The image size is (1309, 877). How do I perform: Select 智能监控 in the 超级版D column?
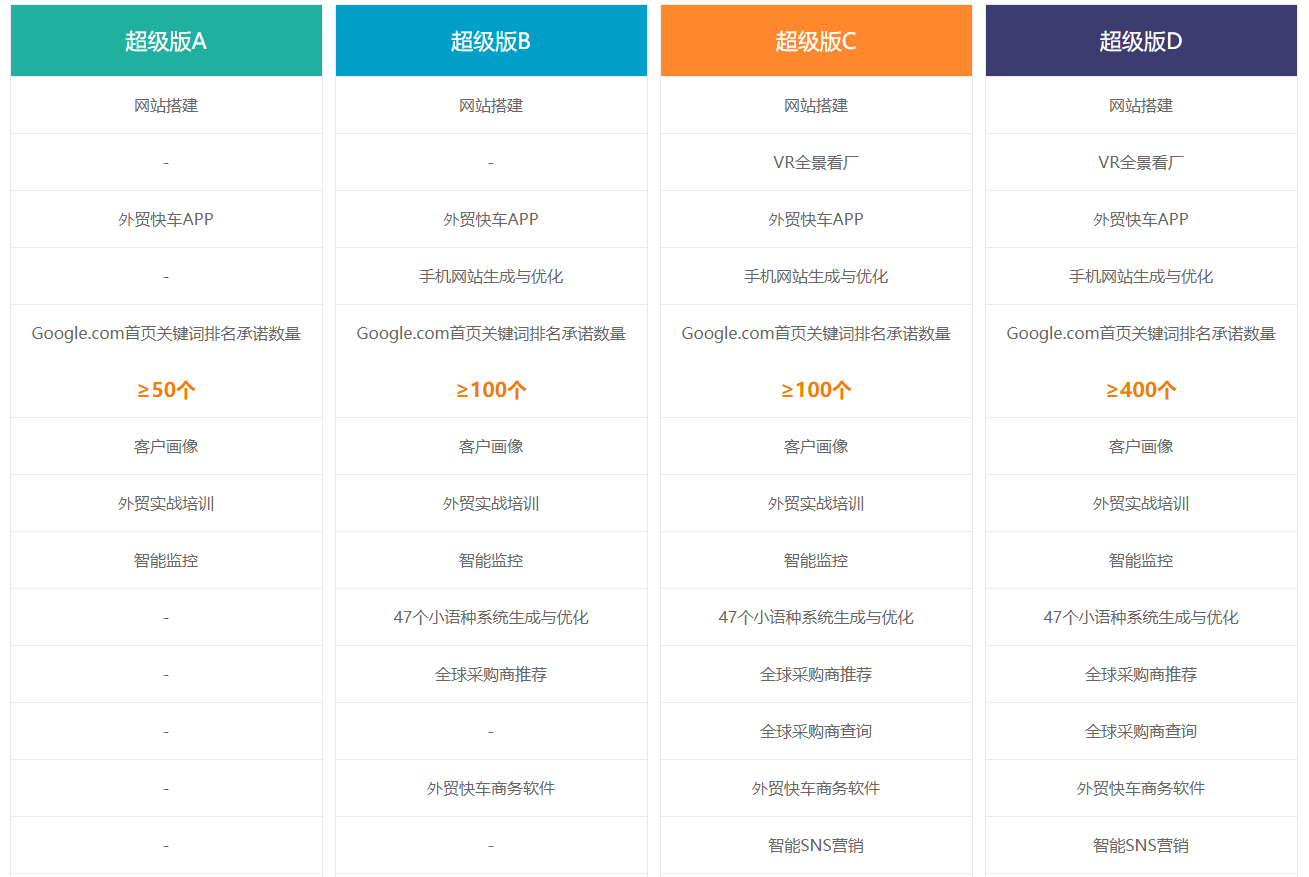(x=1141, y=560)
